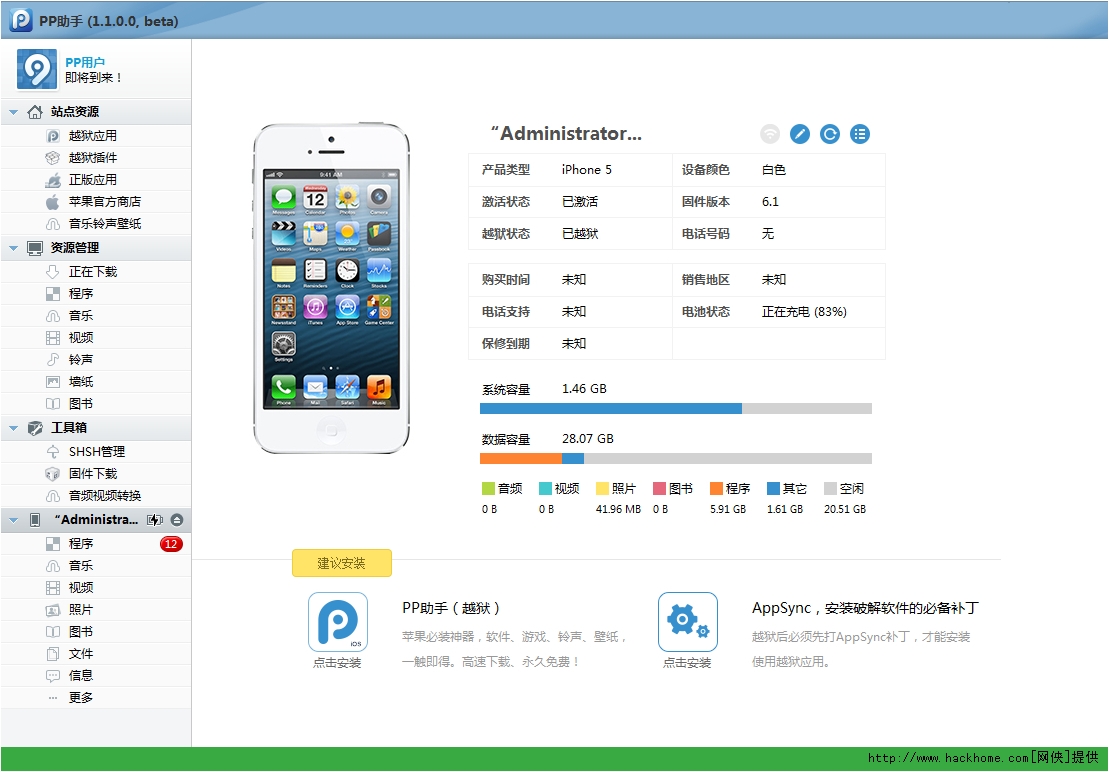Open 固件下载 tool
Viewport: 1109px width, 772px height.
click(x=95, y=474)
